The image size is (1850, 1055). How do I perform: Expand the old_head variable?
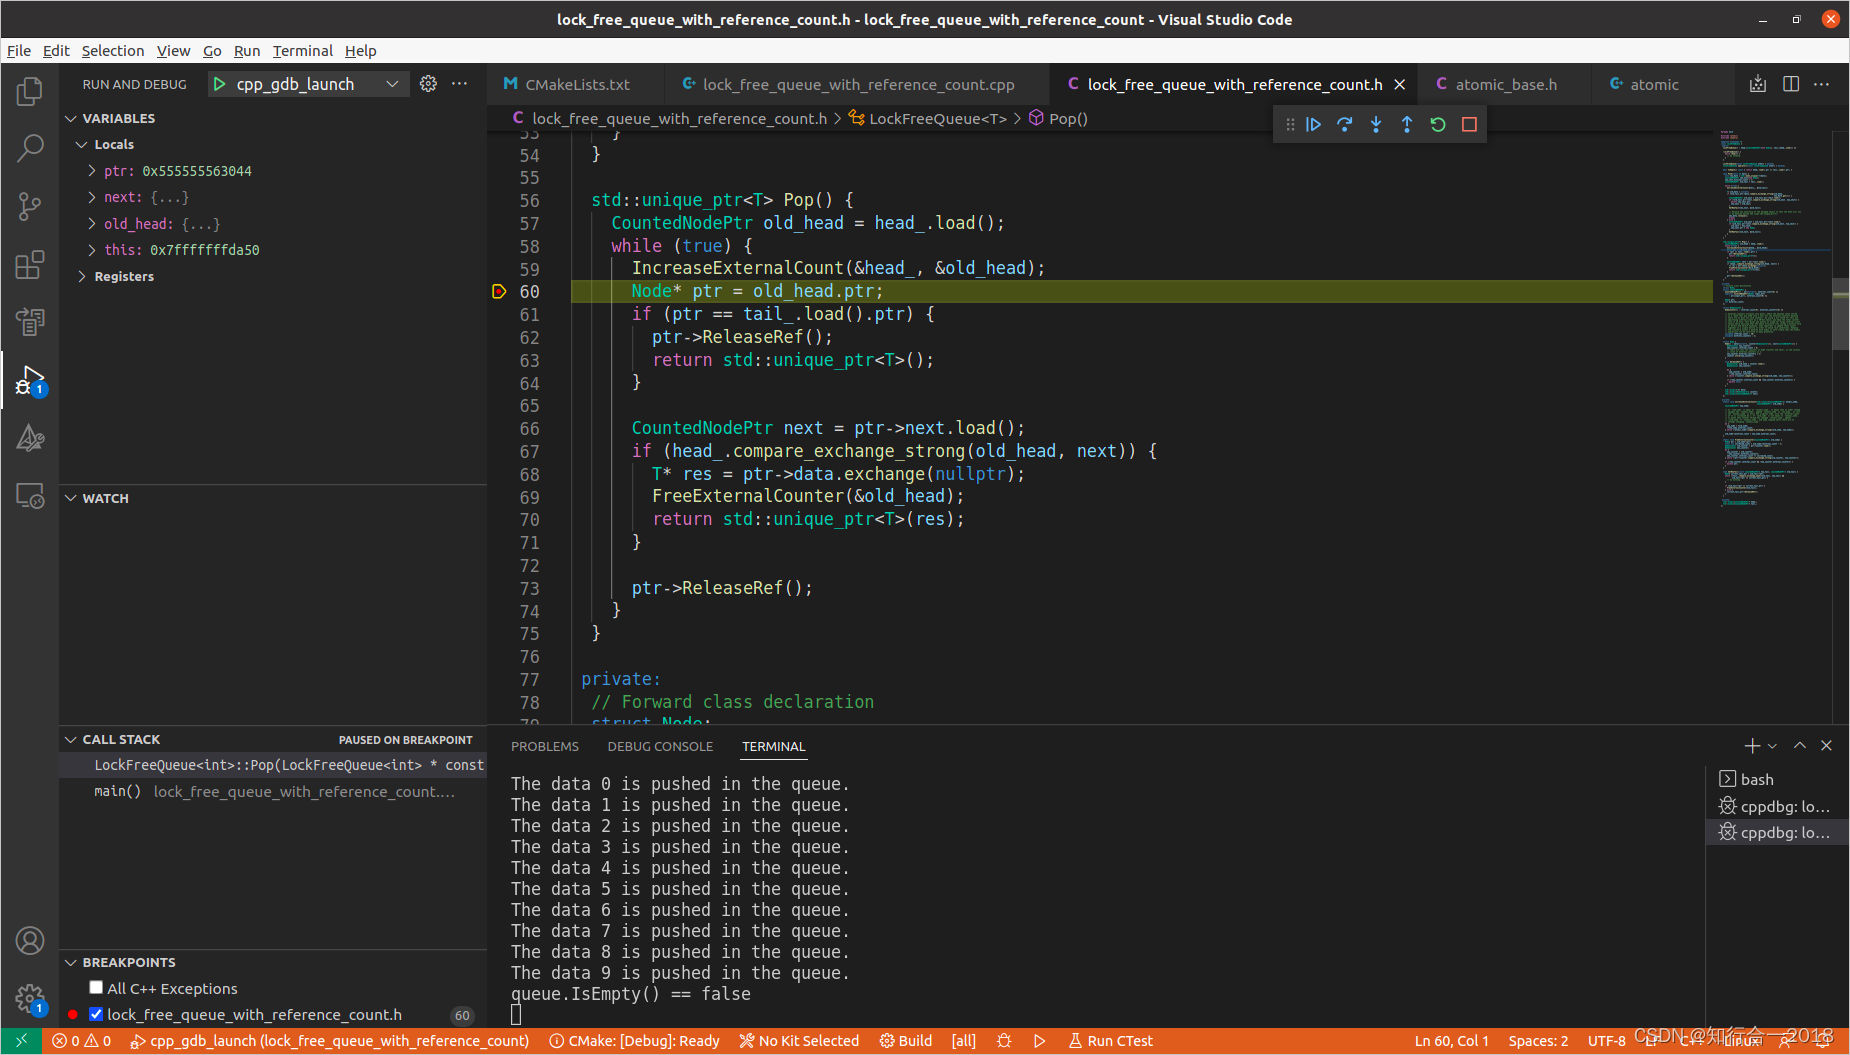[x=92, y=224]
